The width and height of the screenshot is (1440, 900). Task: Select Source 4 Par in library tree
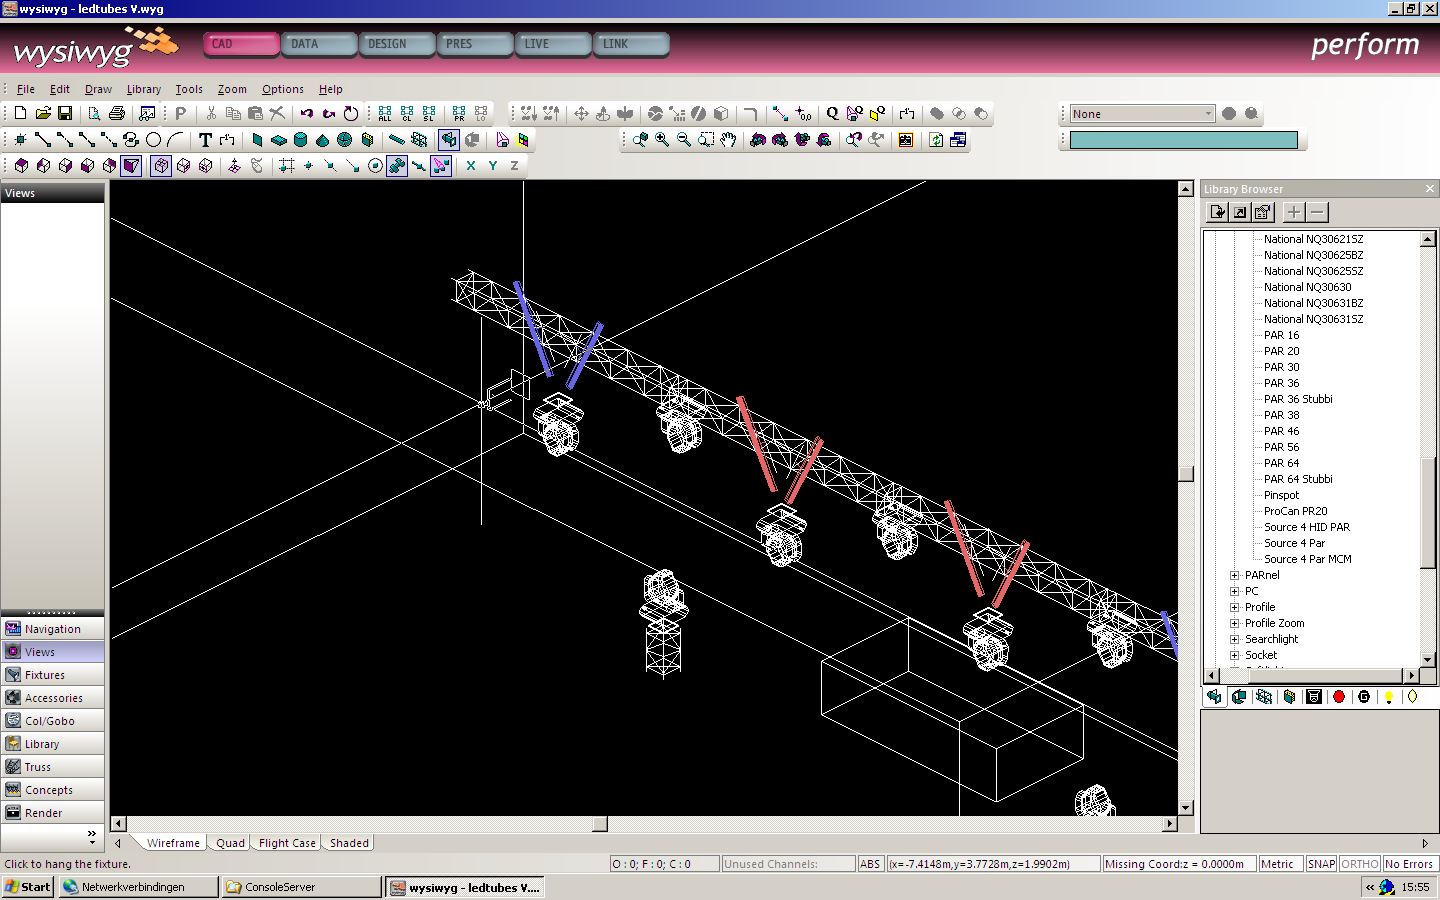coord(1294,543)
